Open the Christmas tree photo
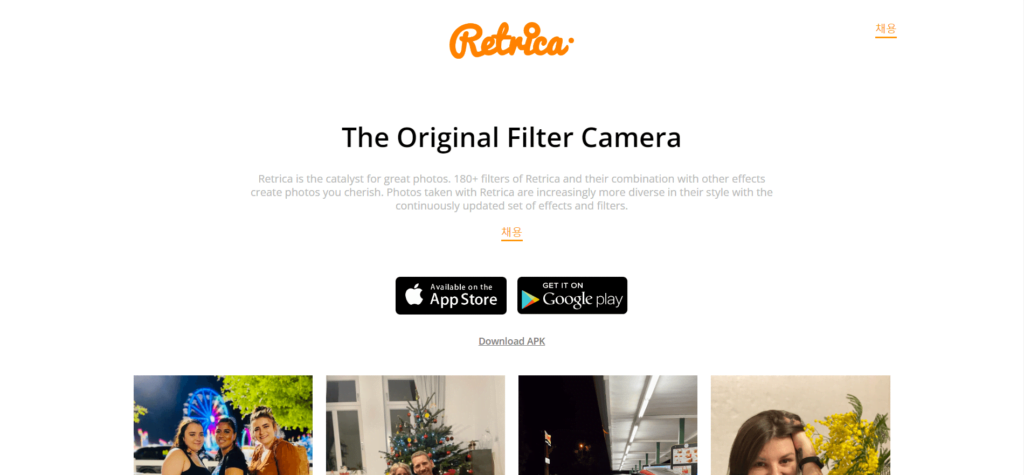 (x=415, y=425)
